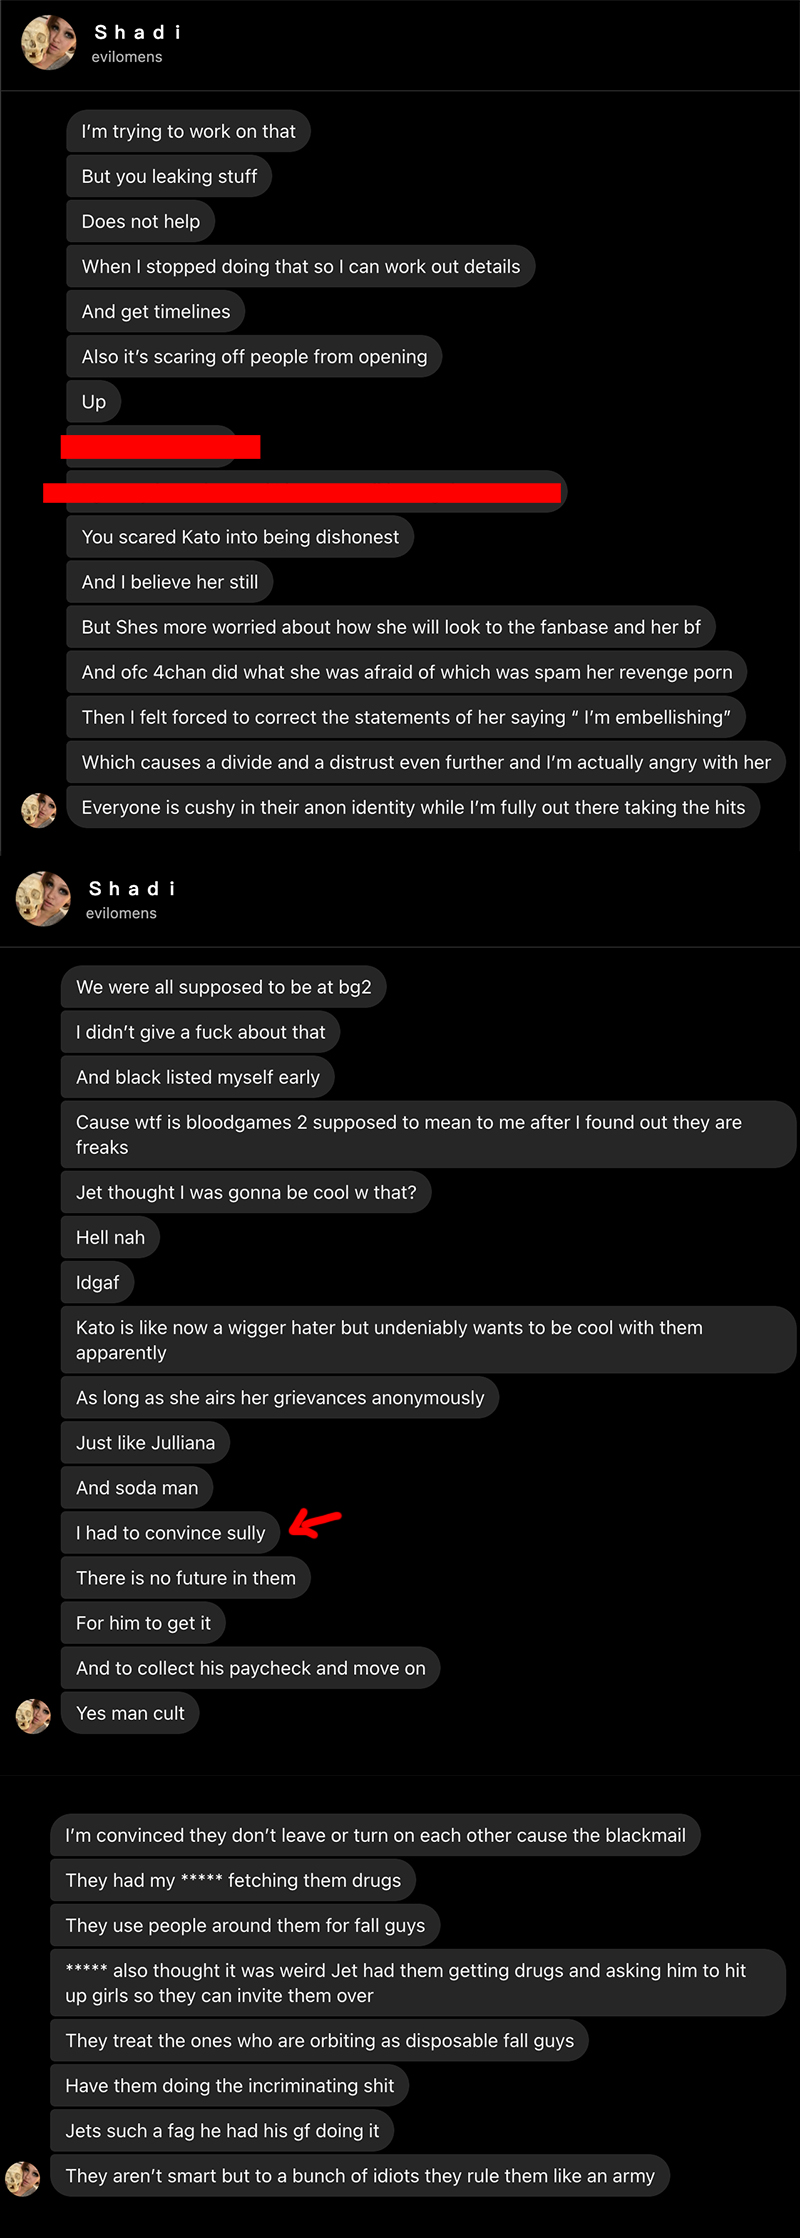This screenshot has height=2238, width=800.
Task: Open the top 'evilomens' username
Action: point(127,57)
